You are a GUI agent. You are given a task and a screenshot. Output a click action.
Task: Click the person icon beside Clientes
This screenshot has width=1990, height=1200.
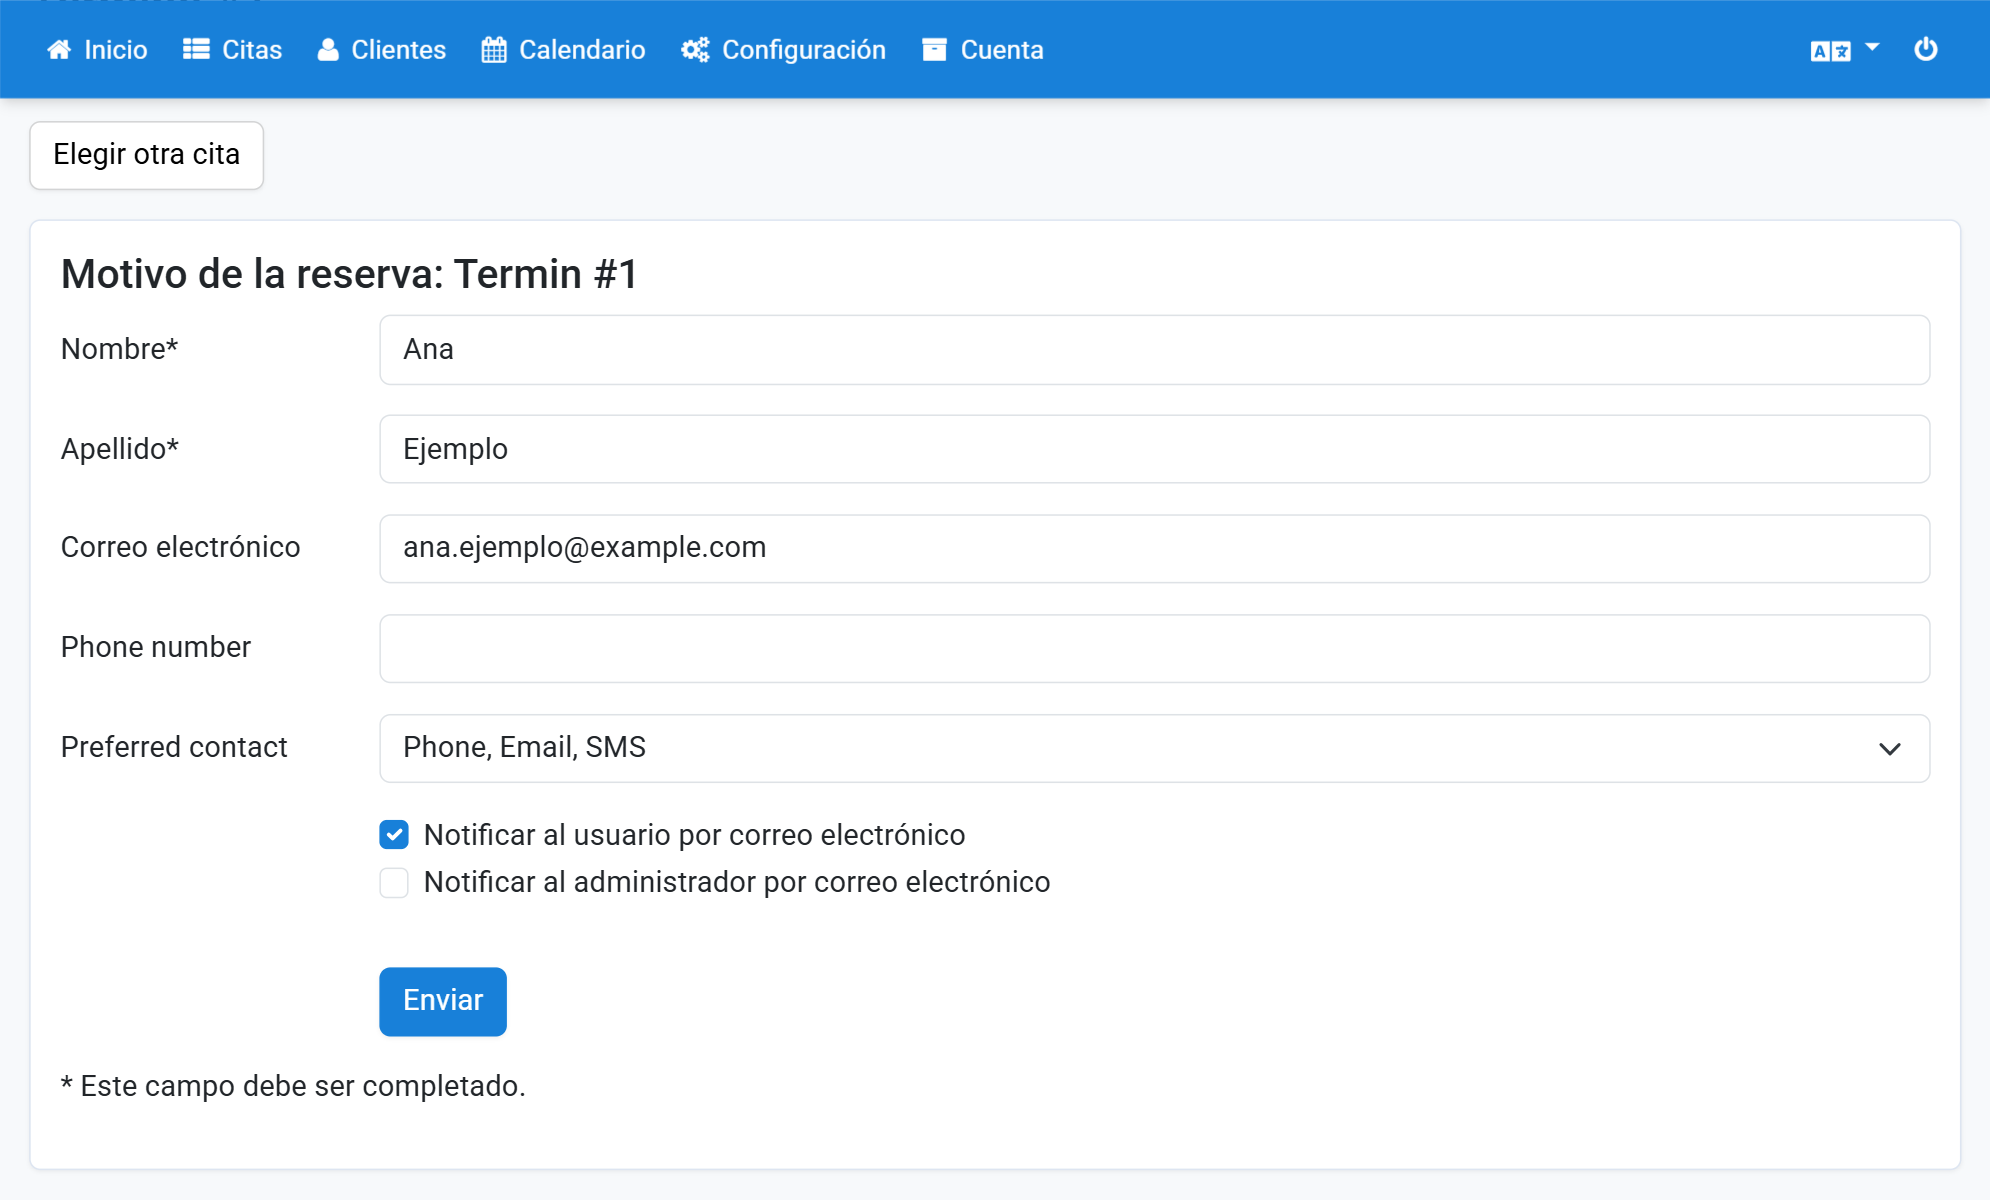point(328,50)
